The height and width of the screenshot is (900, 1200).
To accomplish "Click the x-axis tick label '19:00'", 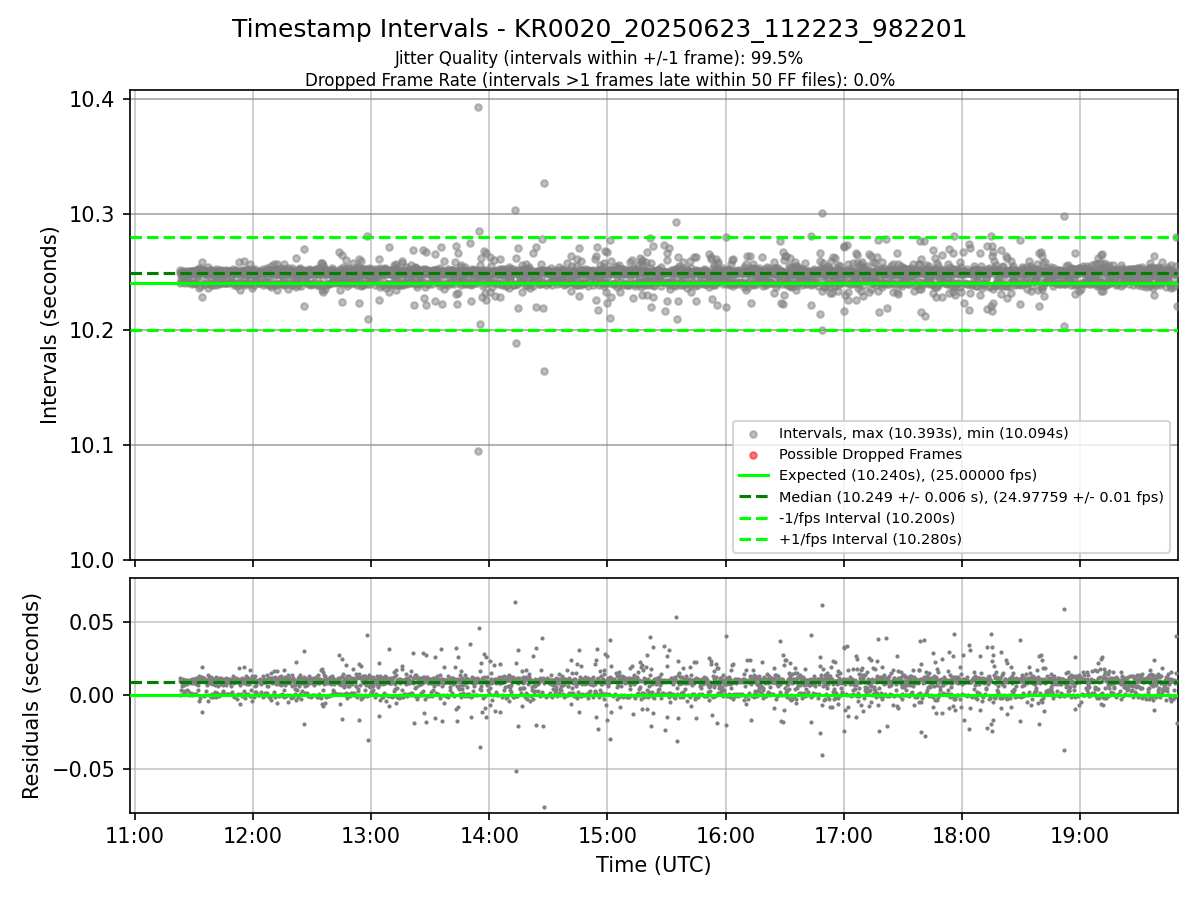I will point(1080,833).
